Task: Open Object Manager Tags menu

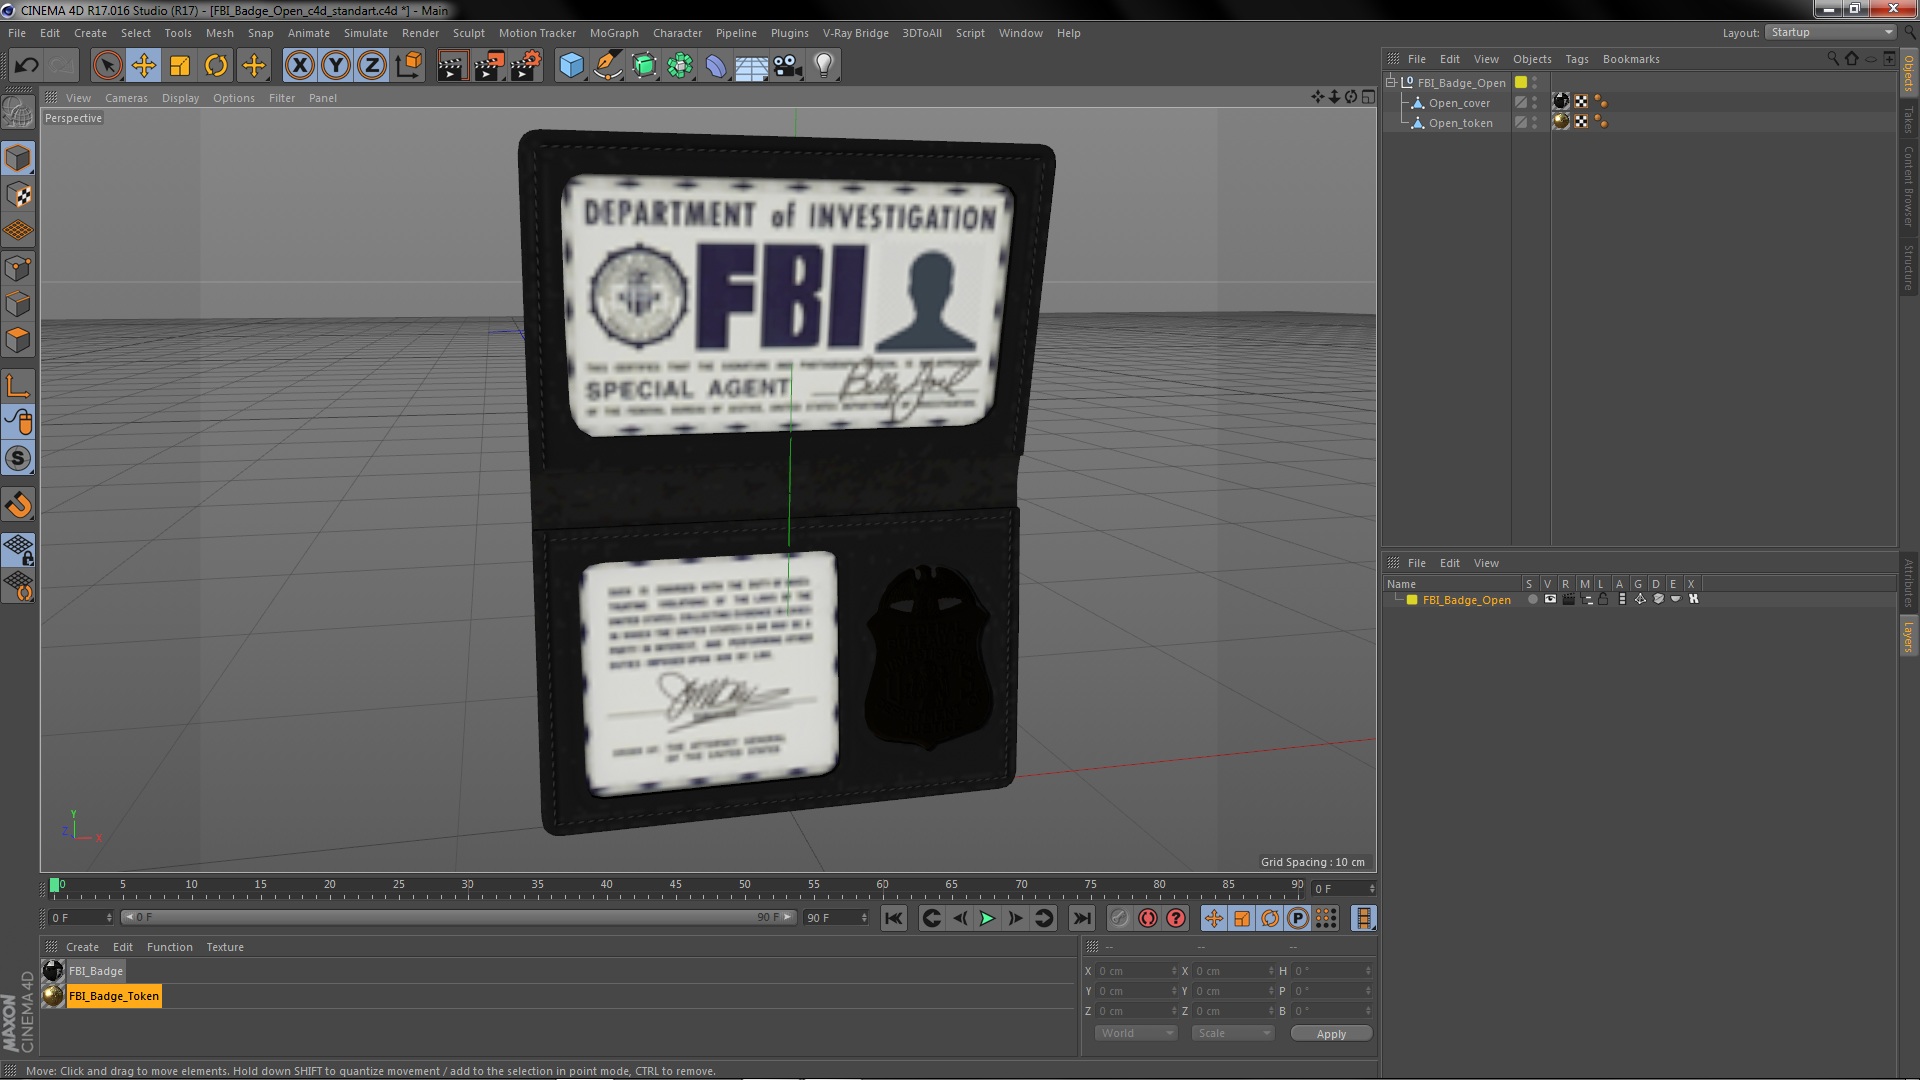Action: click(x=1576, y=59)
